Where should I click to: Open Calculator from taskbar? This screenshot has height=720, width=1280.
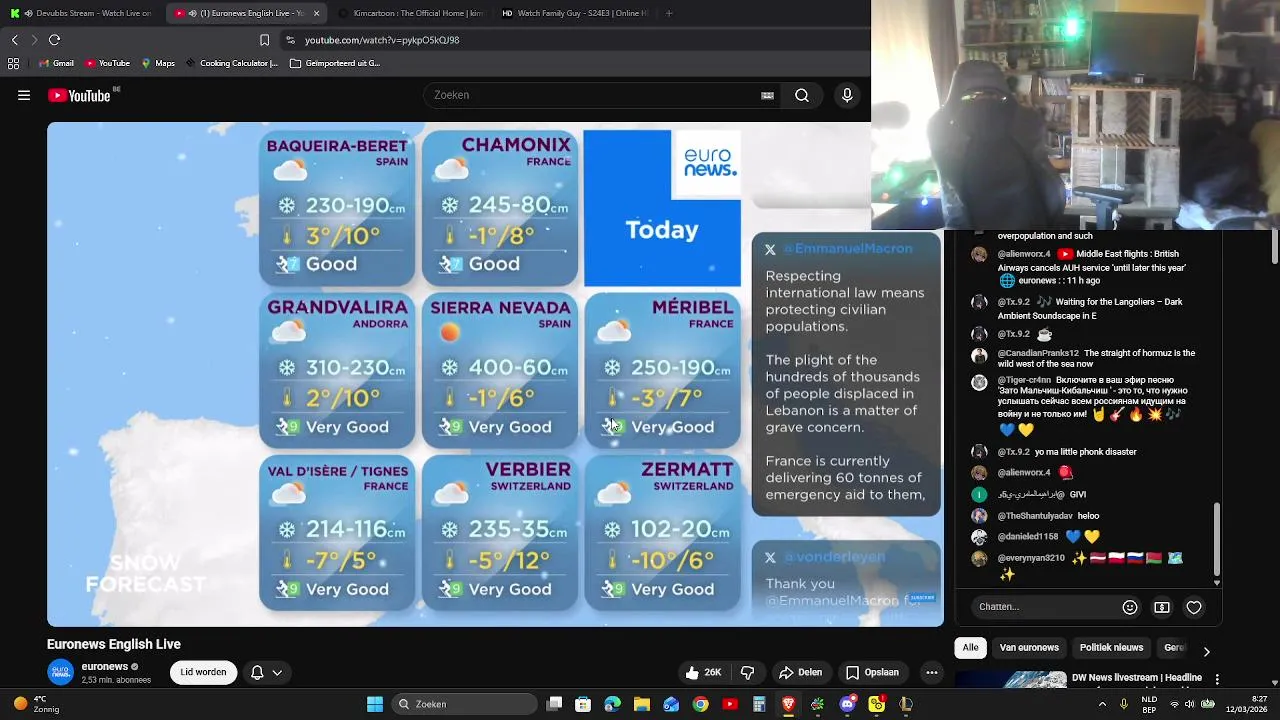(x=759, y=704)
